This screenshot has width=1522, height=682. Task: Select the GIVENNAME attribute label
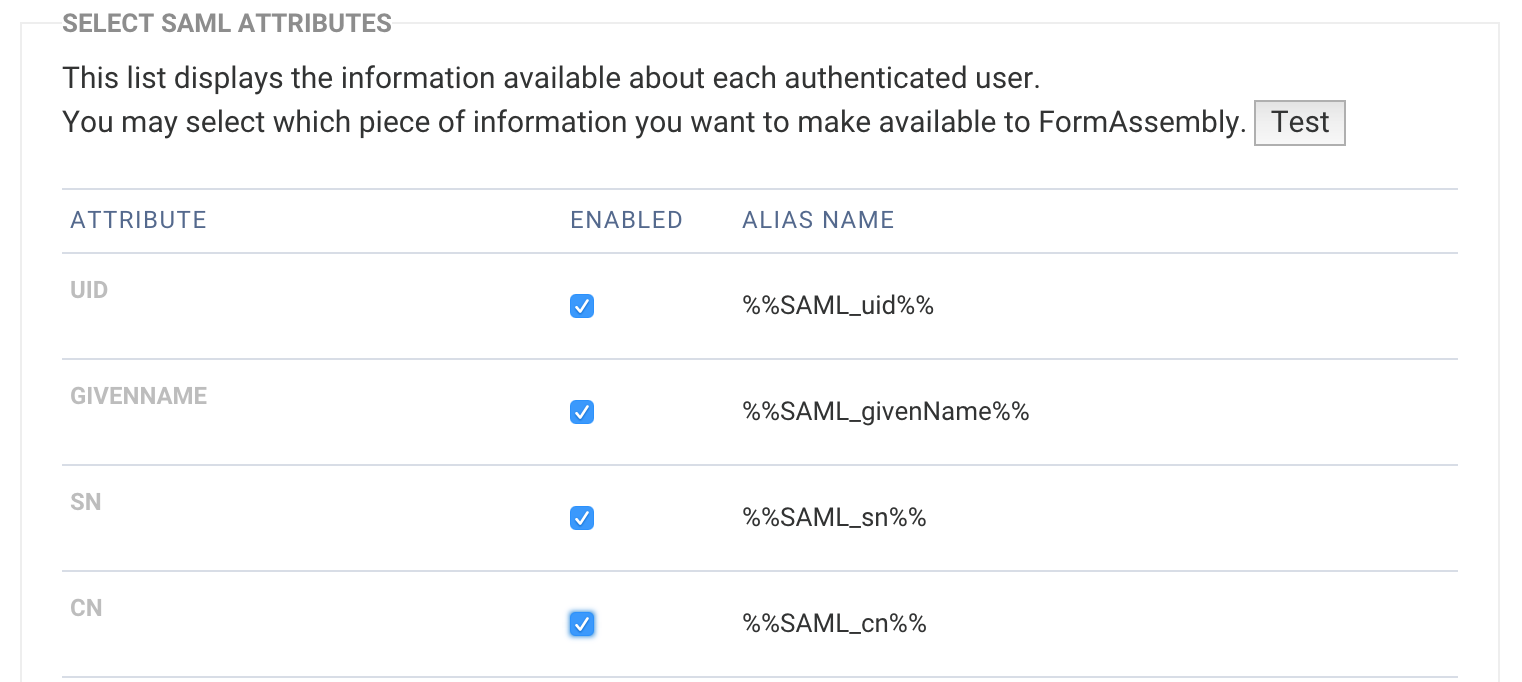click(x=138, y=396)
